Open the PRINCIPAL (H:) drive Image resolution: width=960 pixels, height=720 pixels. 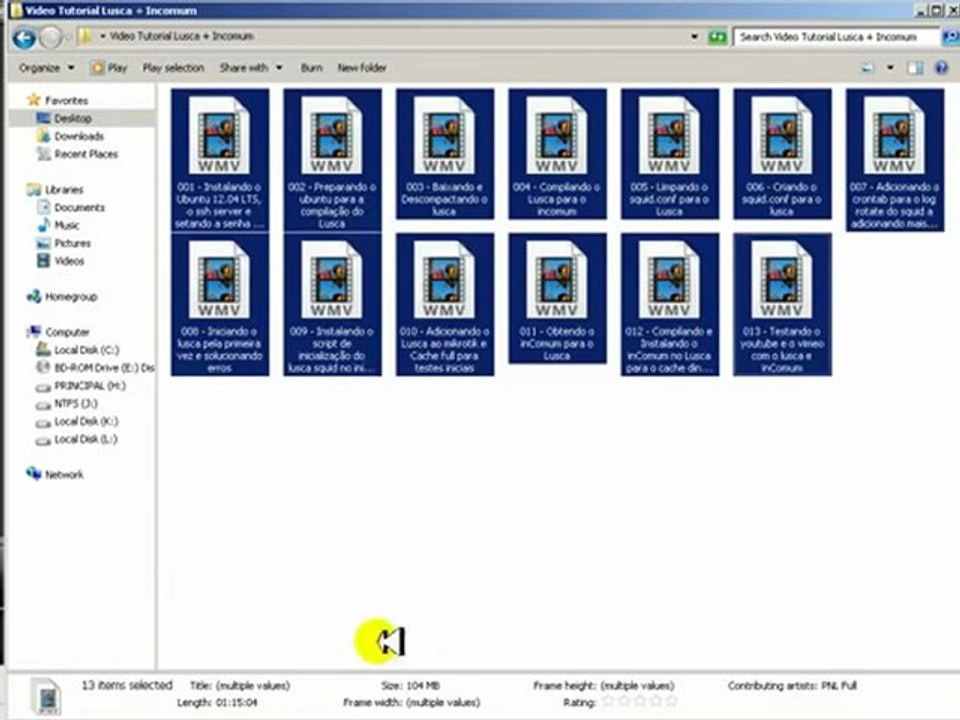[x=81, y=386]
